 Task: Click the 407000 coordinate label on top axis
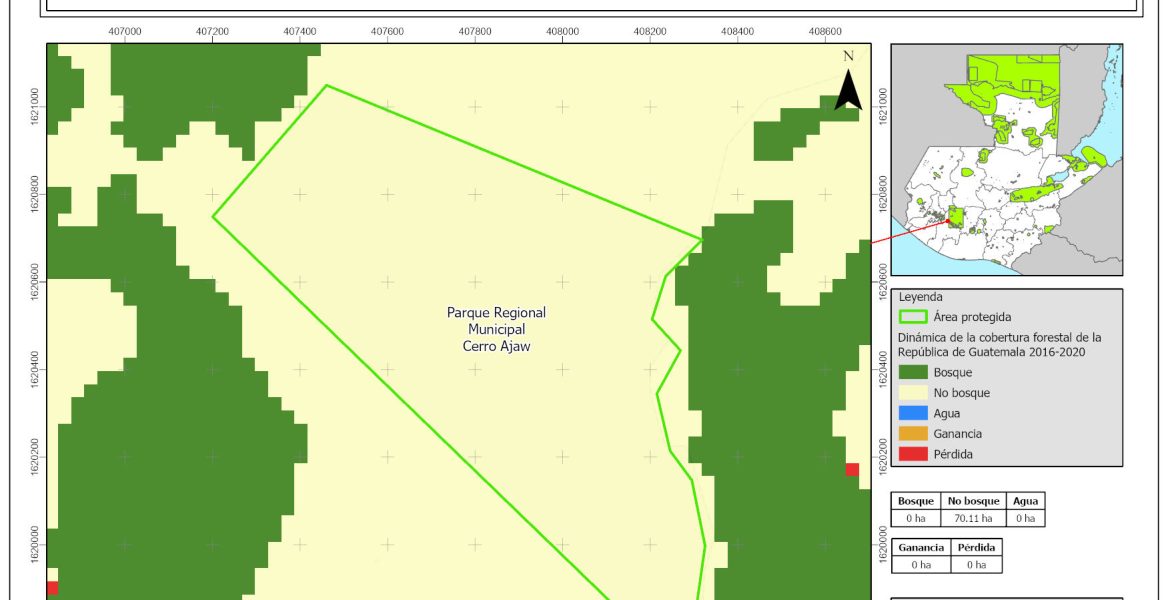coord(124,32)
